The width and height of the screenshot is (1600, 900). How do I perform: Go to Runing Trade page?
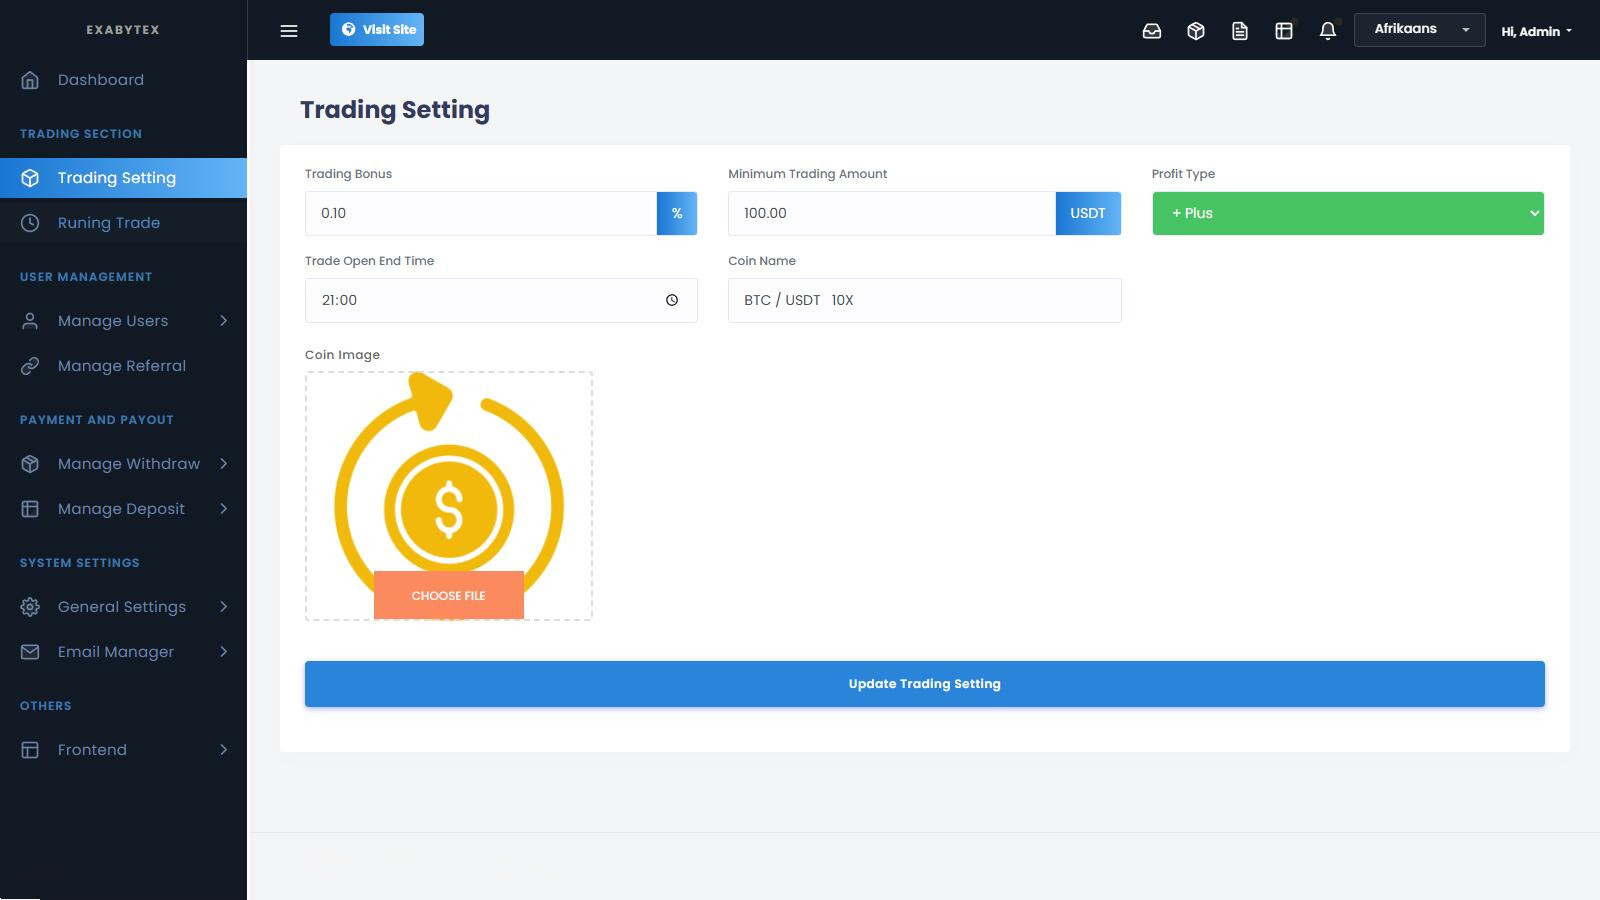pos(109,223)
